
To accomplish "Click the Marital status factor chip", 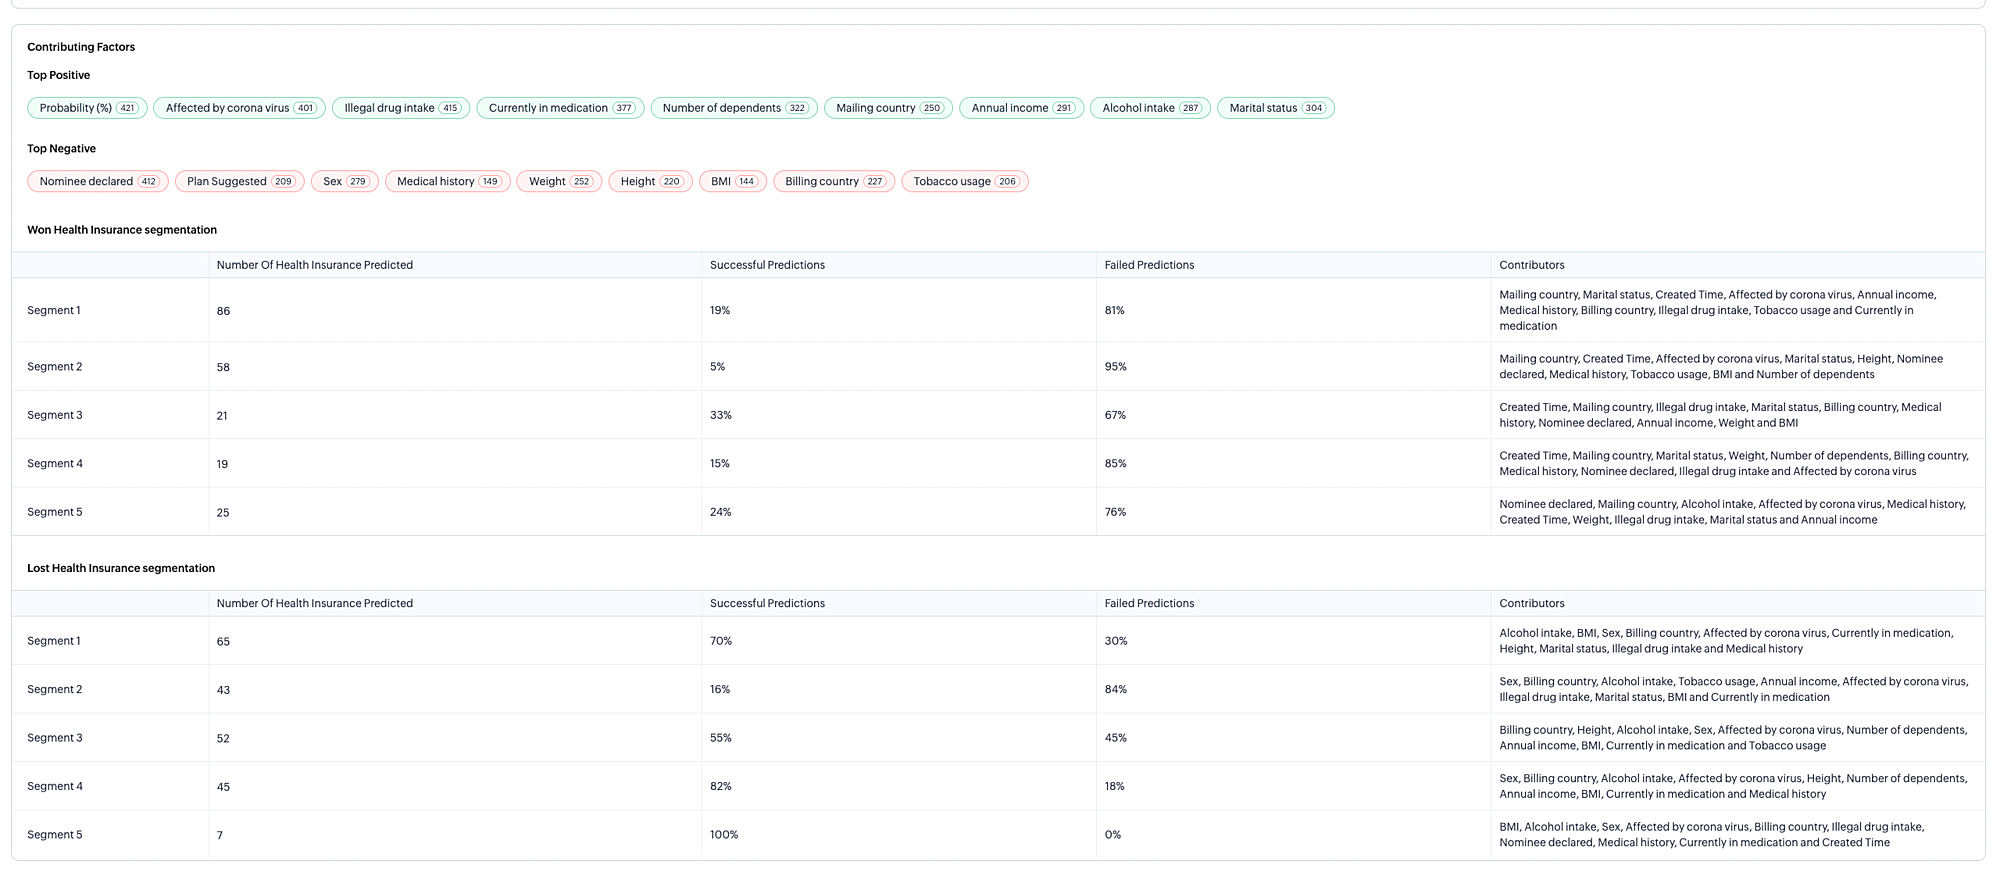I will point(1275,108).
